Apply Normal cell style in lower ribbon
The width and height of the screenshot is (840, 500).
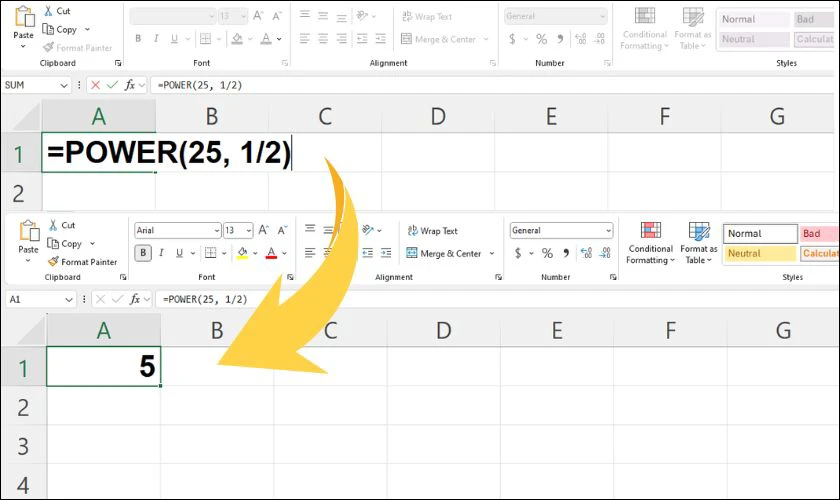pyautogui.click(x=760, y=234)
